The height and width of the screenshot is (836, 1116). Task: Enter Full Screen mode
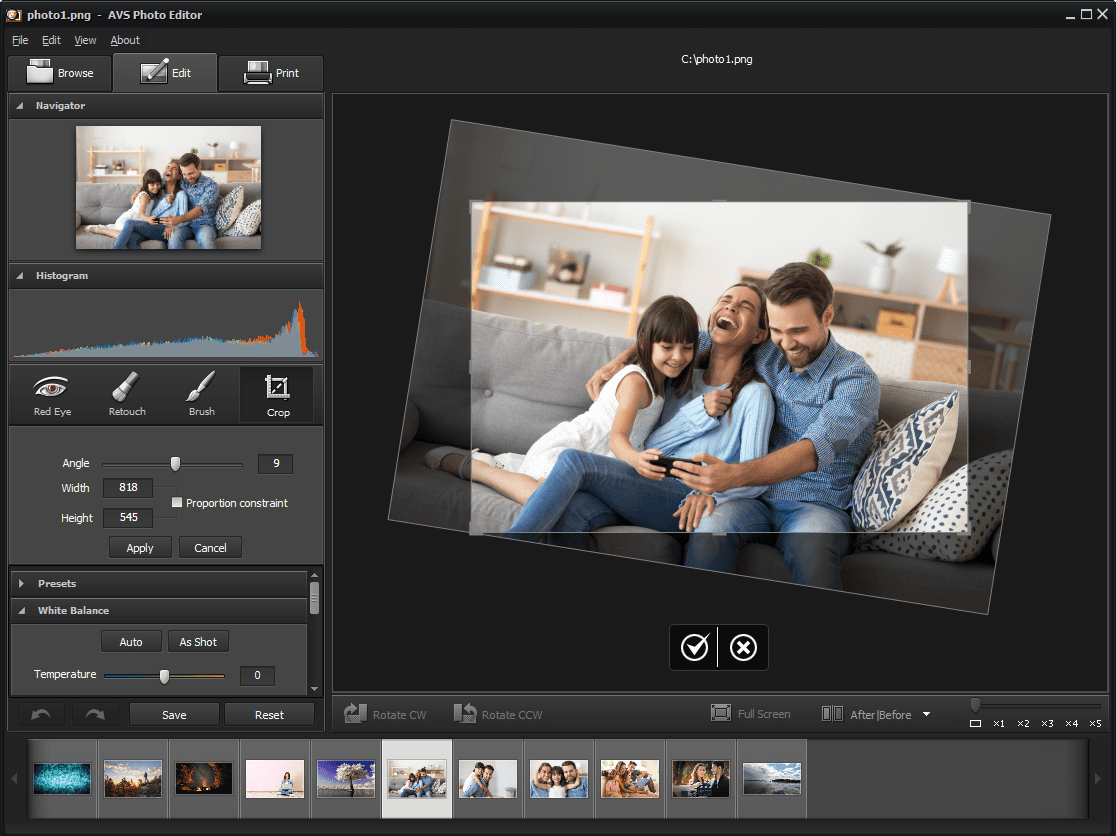coord(750,713)
